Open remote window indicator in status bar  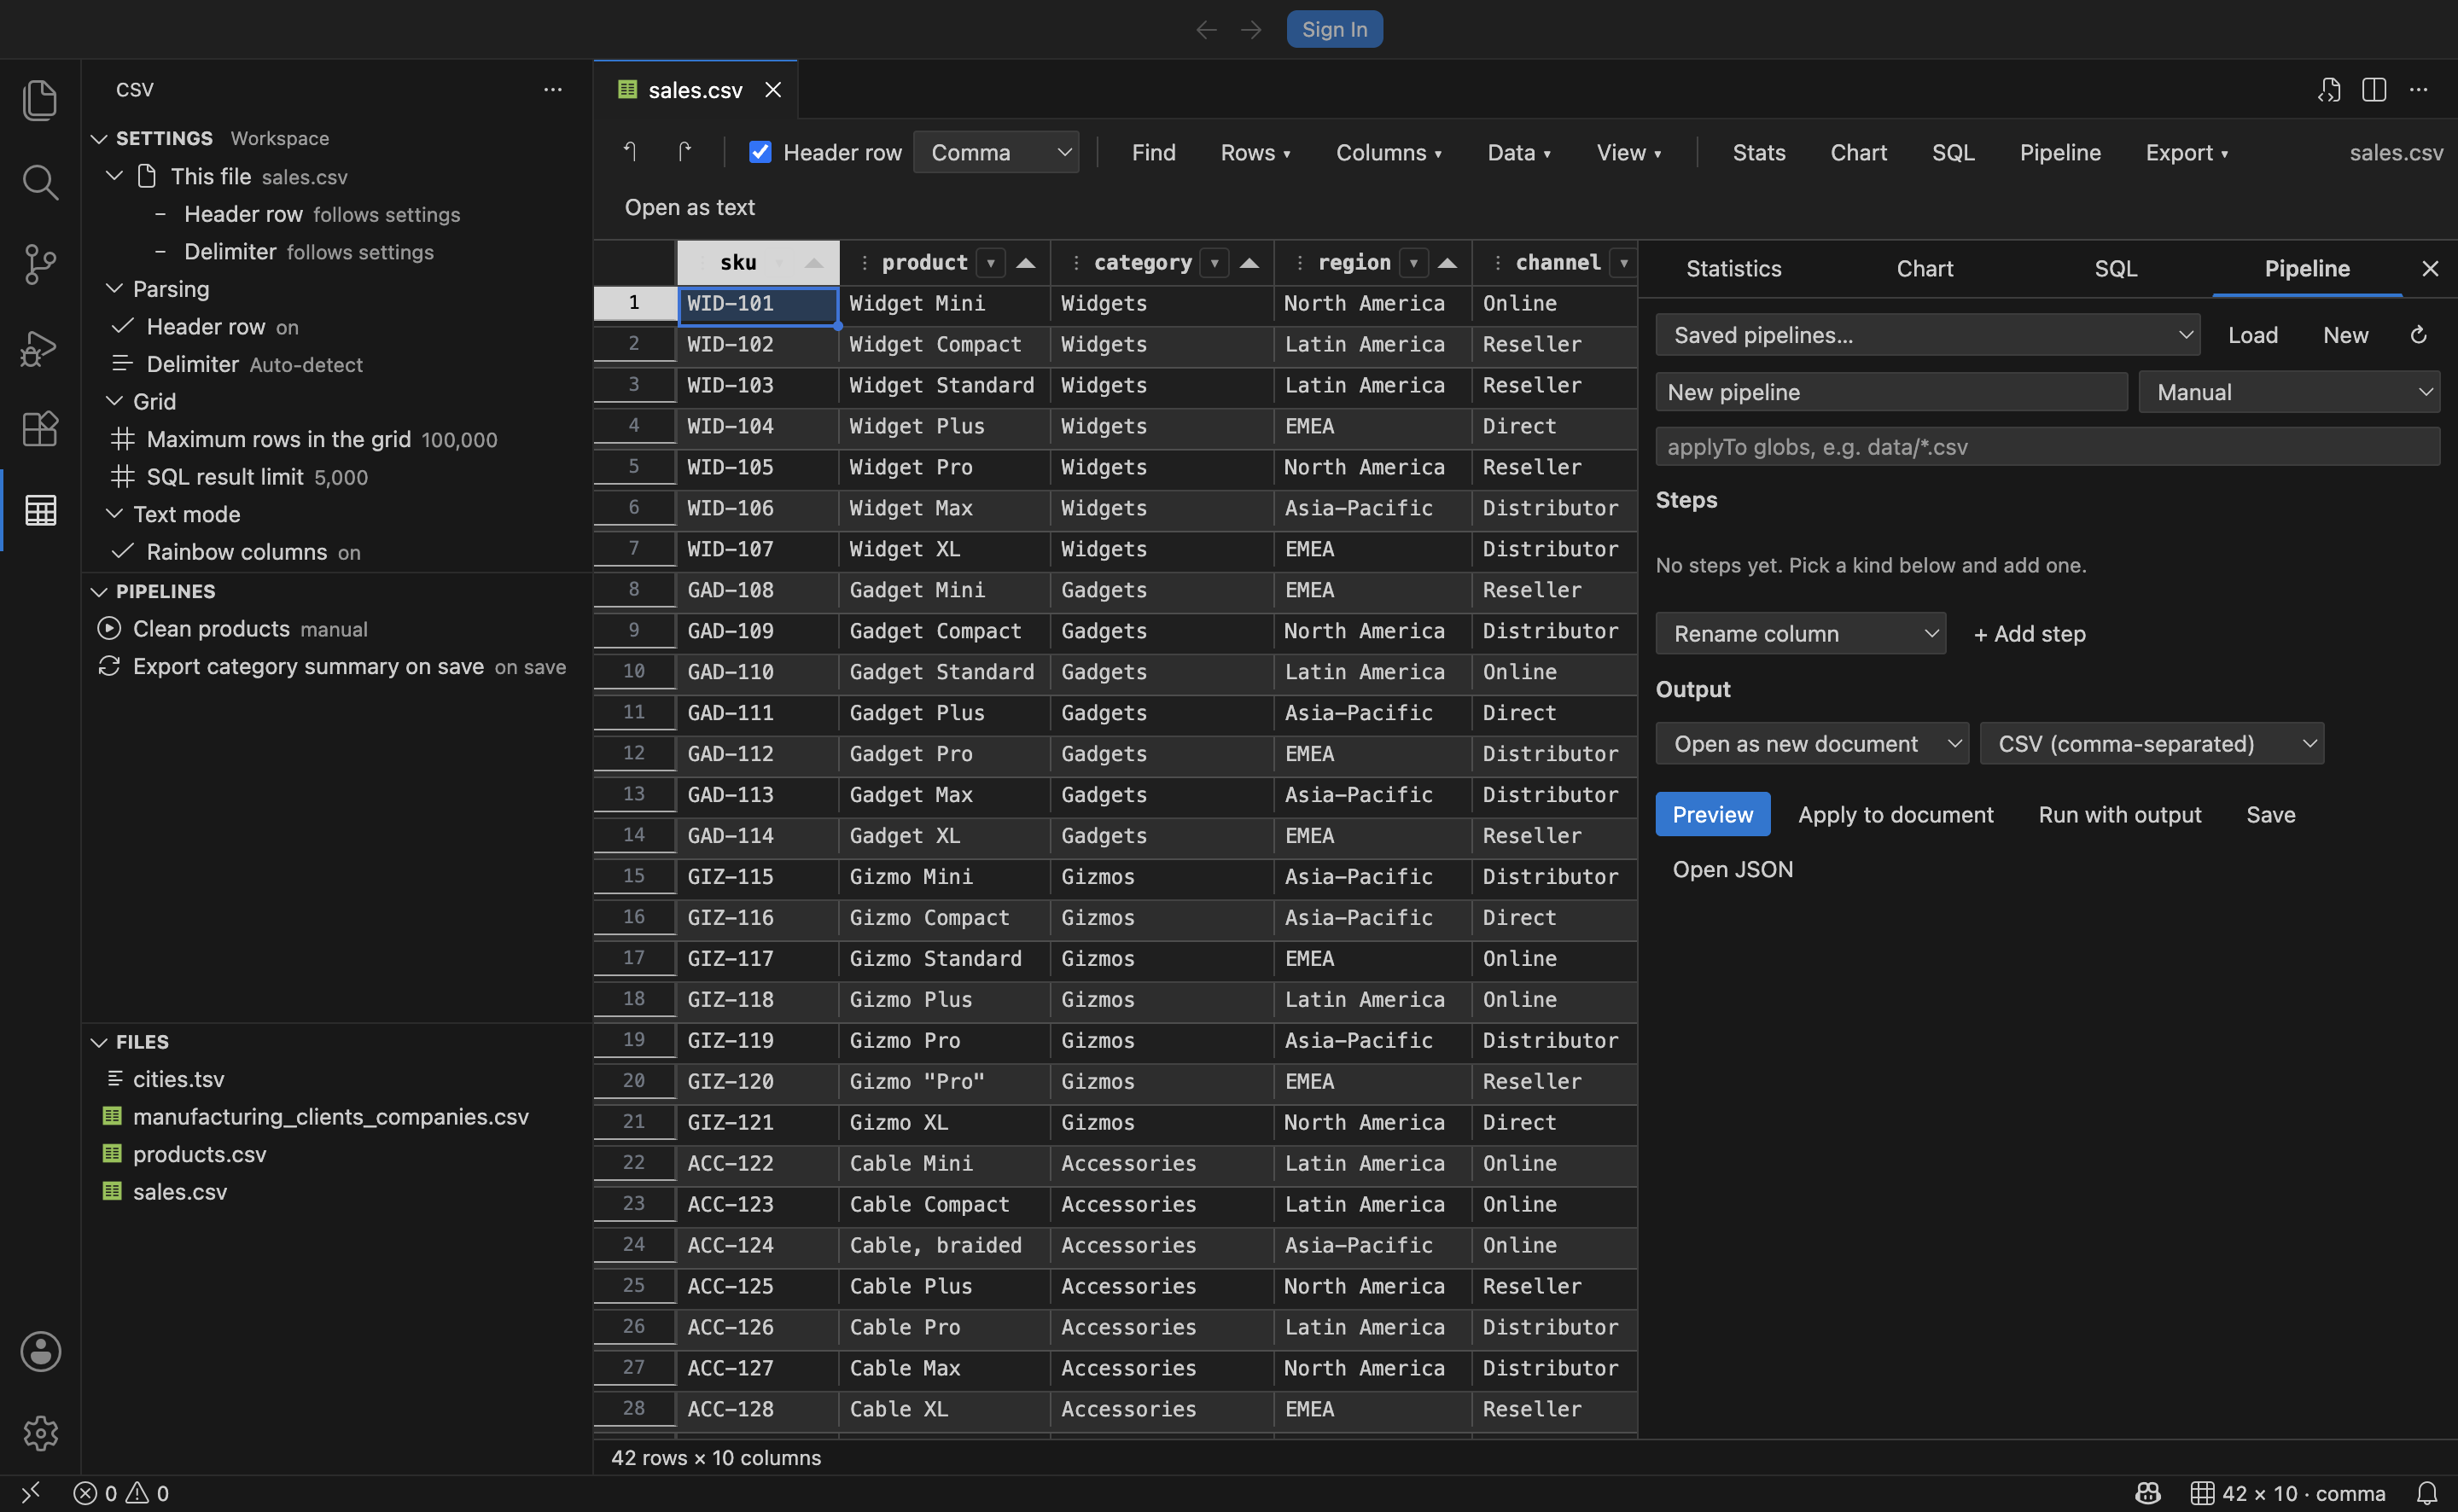click(x=31, y=1493)
